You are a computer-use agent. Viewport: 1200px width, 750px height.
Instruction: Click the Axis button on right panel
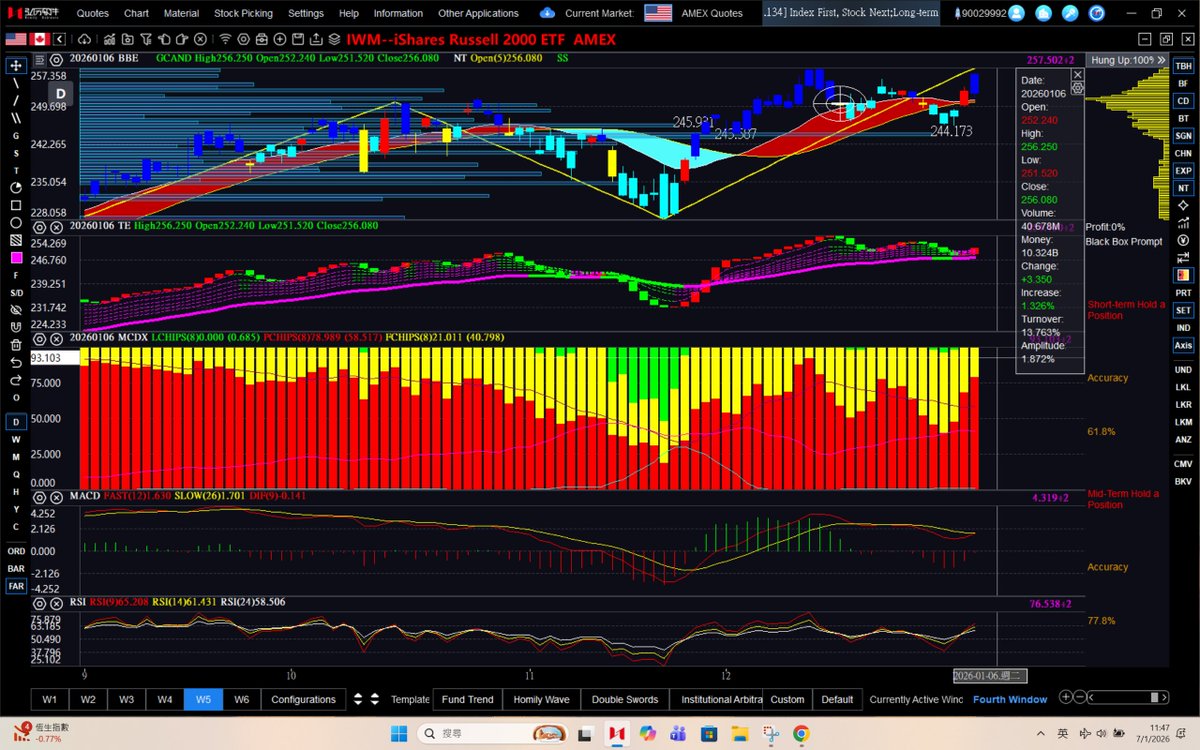pyautogui.click(x=1183, y=345)
